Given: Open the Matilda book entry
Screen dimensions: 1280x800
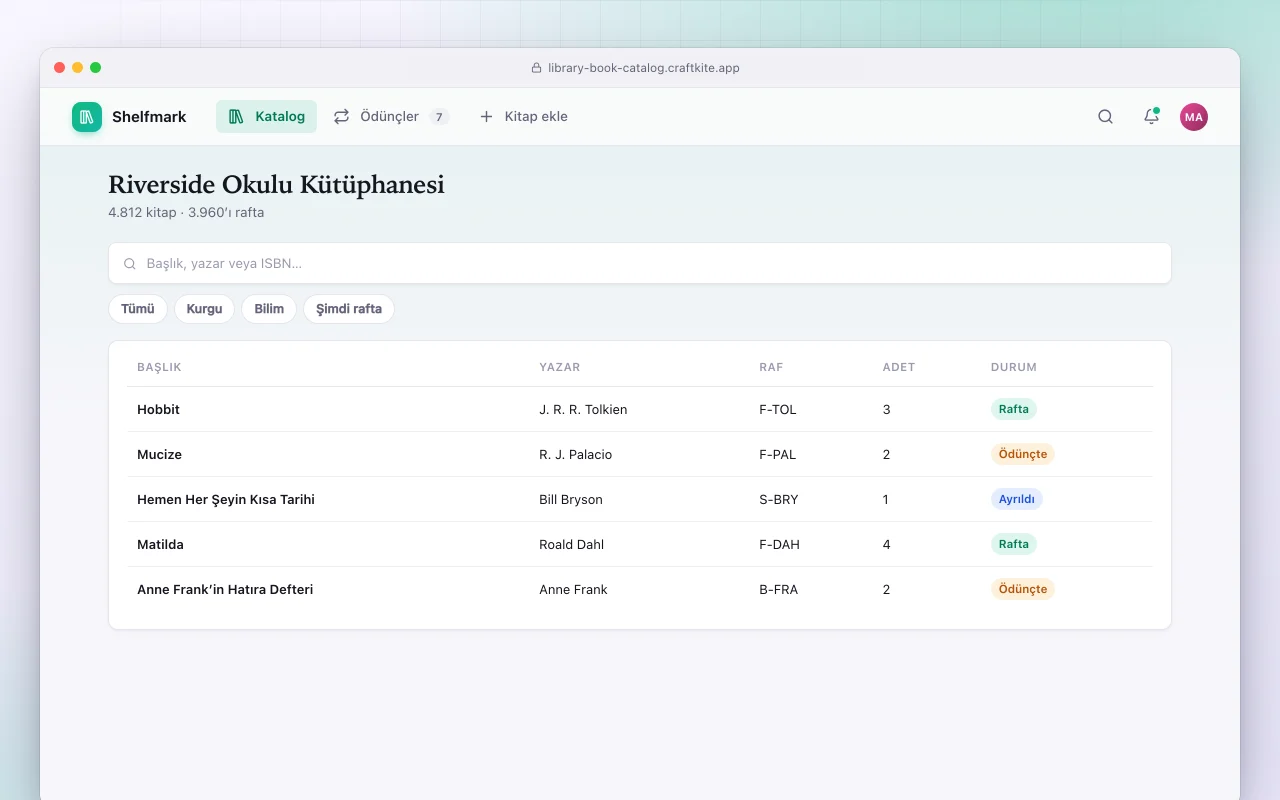Looking at the screenshot, I should [640, 544].
